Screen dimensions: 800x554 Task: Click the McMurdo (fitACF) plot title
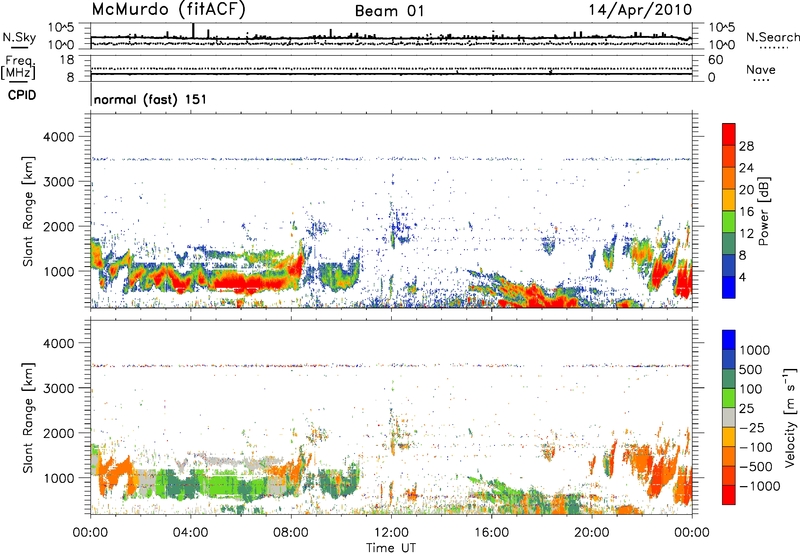[x=168, y=10]
